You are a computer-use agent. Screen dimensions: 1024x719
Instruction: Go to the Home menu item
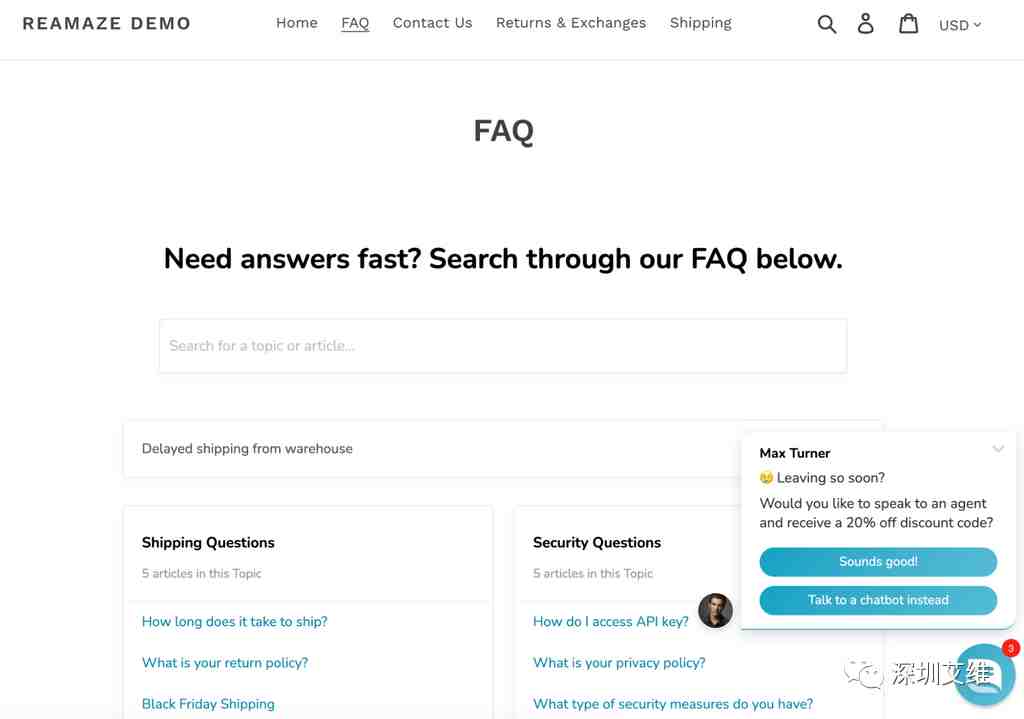[x=296, y=23]
